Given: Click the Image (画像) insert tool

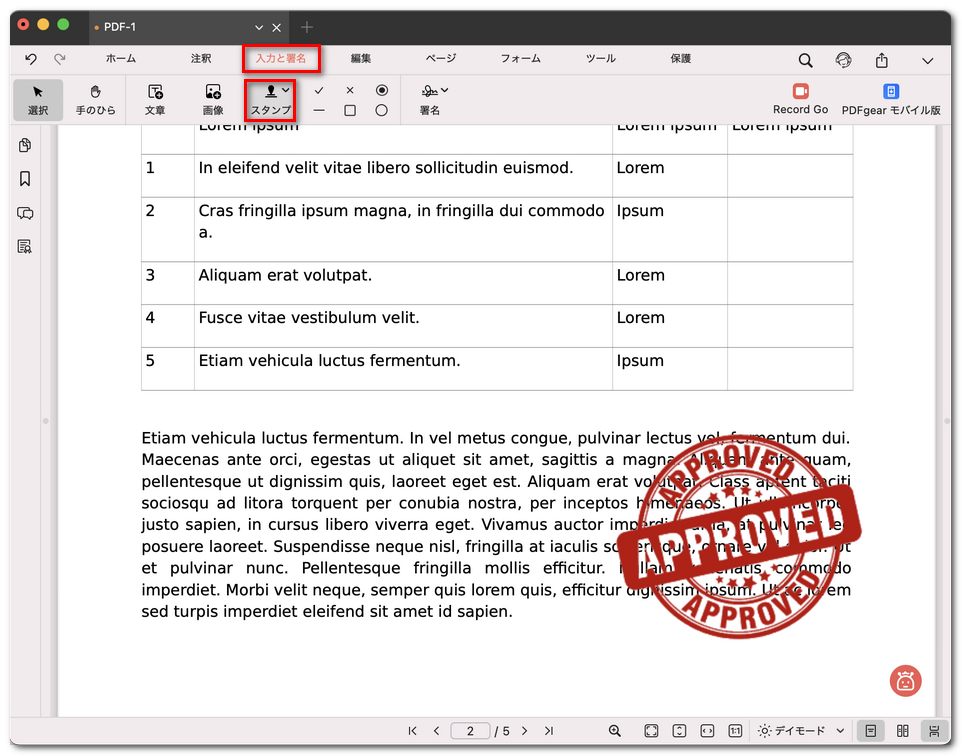Looking at the screenshot, I should click(213, 99).
